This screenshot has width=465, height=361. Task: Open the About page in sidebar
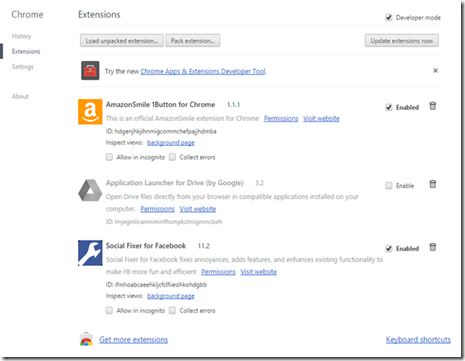tap(20, 96)
